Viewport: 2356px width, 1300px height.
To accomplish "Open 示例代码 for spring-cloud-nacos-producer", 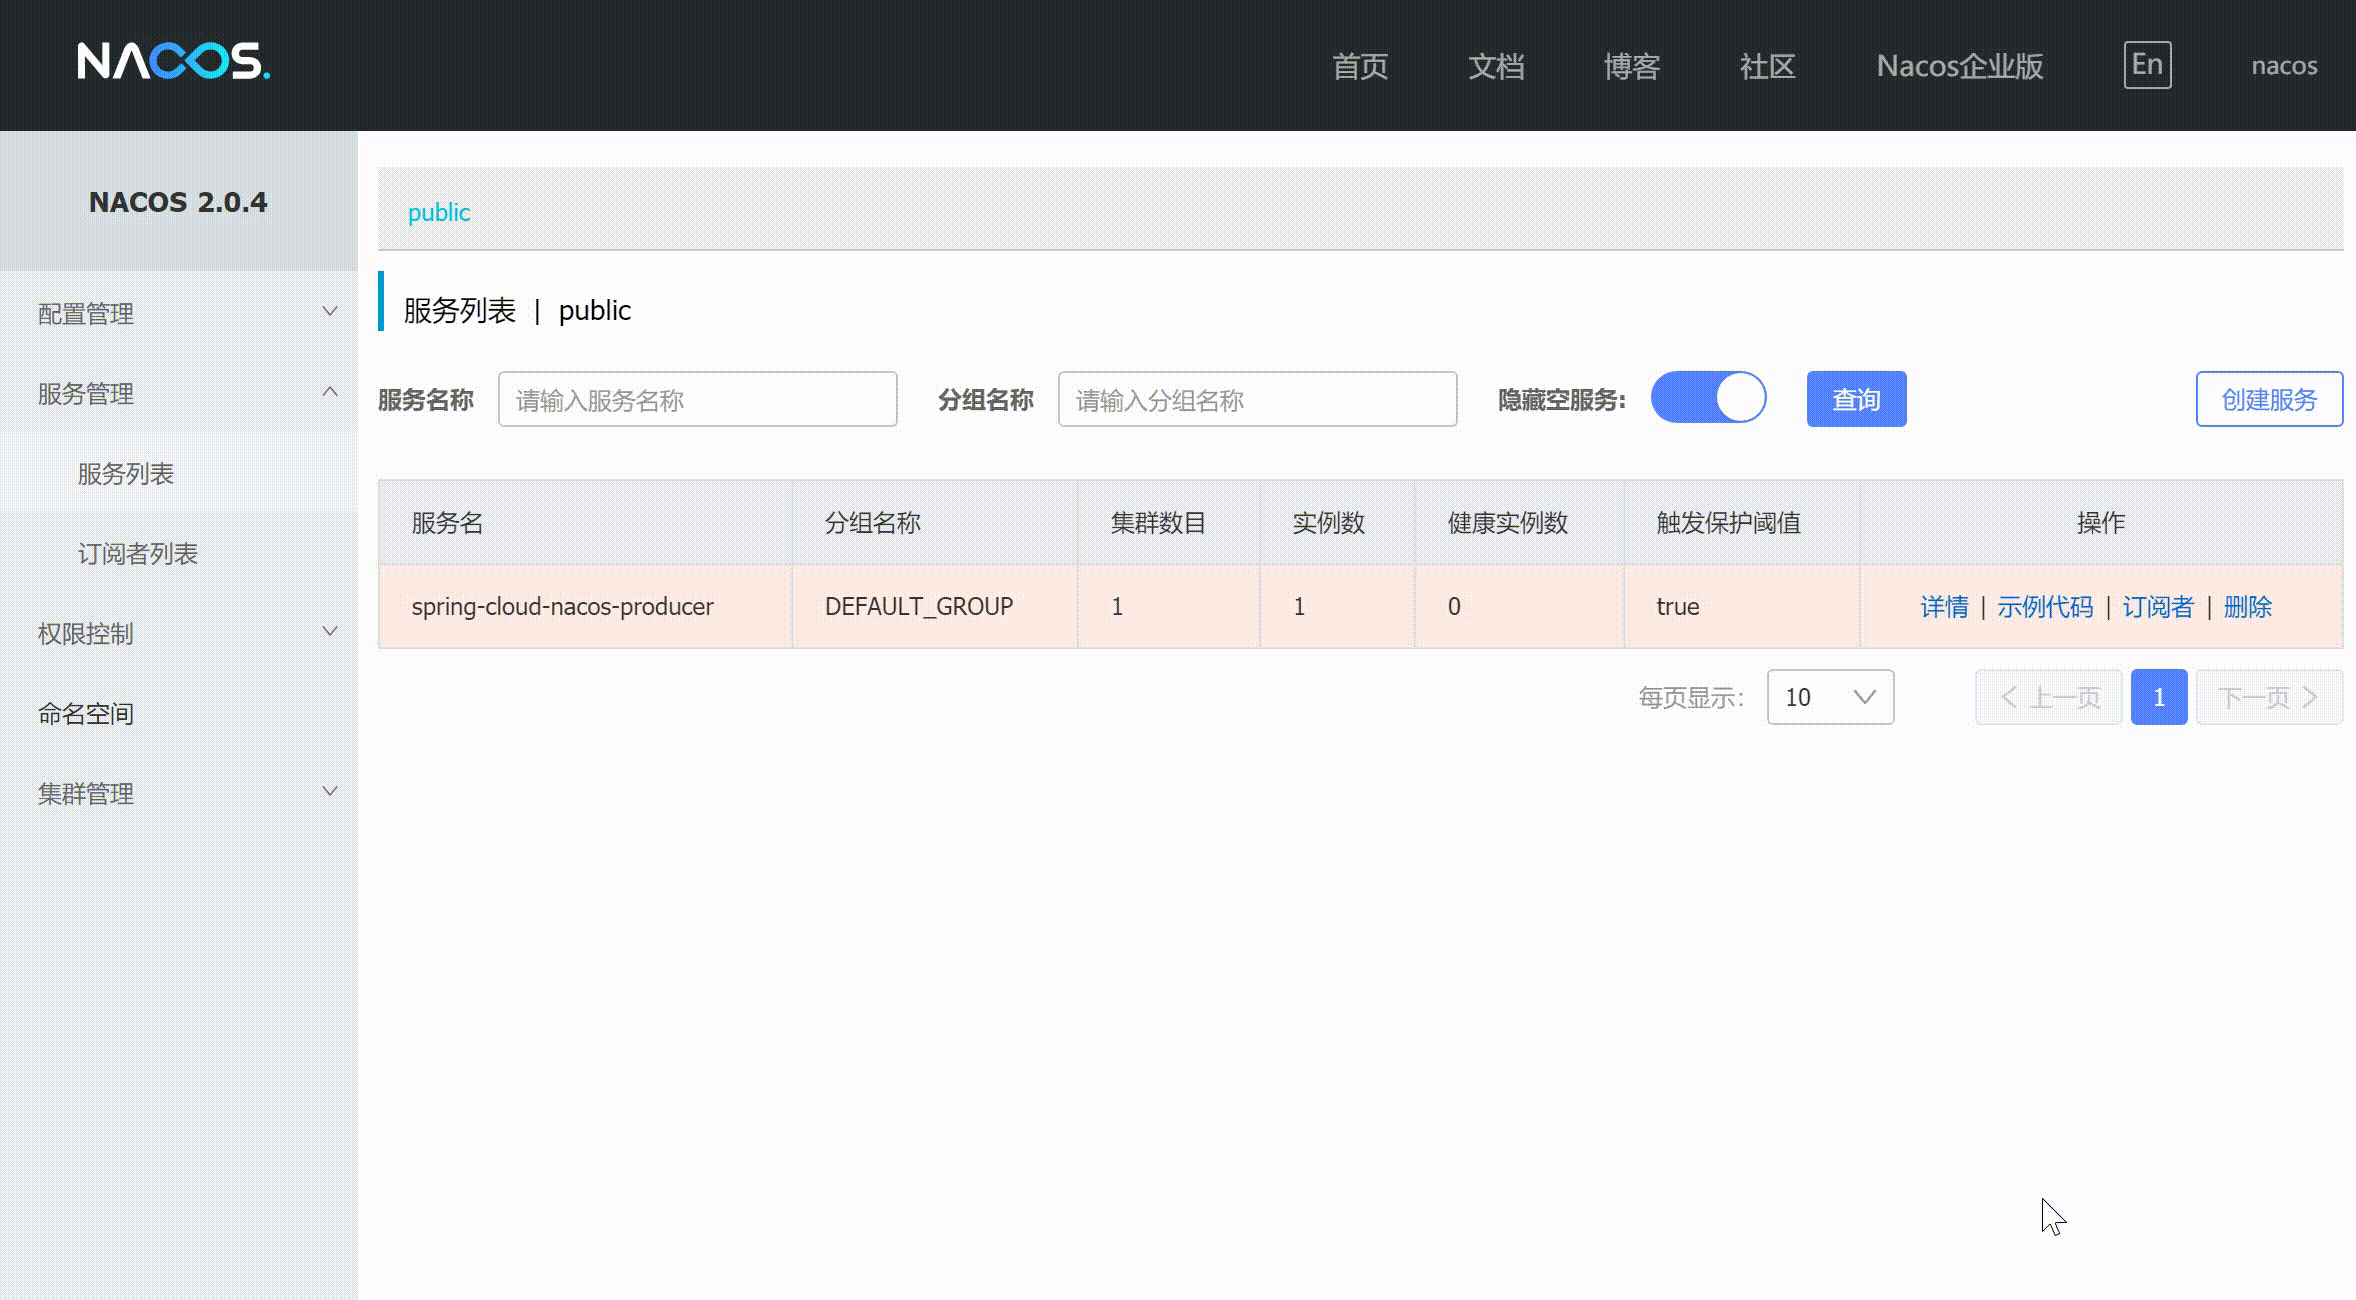I will coord(2045,606).
